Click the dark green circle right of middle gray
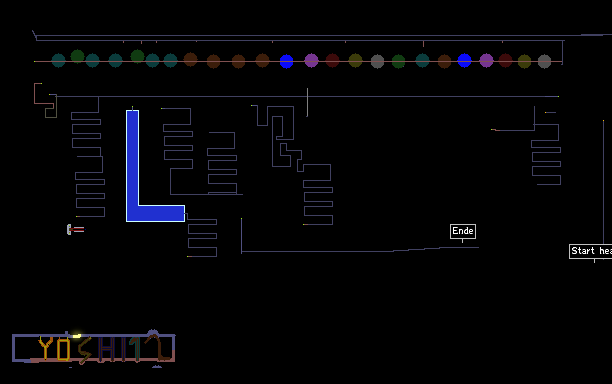The image size is (612, 384). tap(398, 61)
